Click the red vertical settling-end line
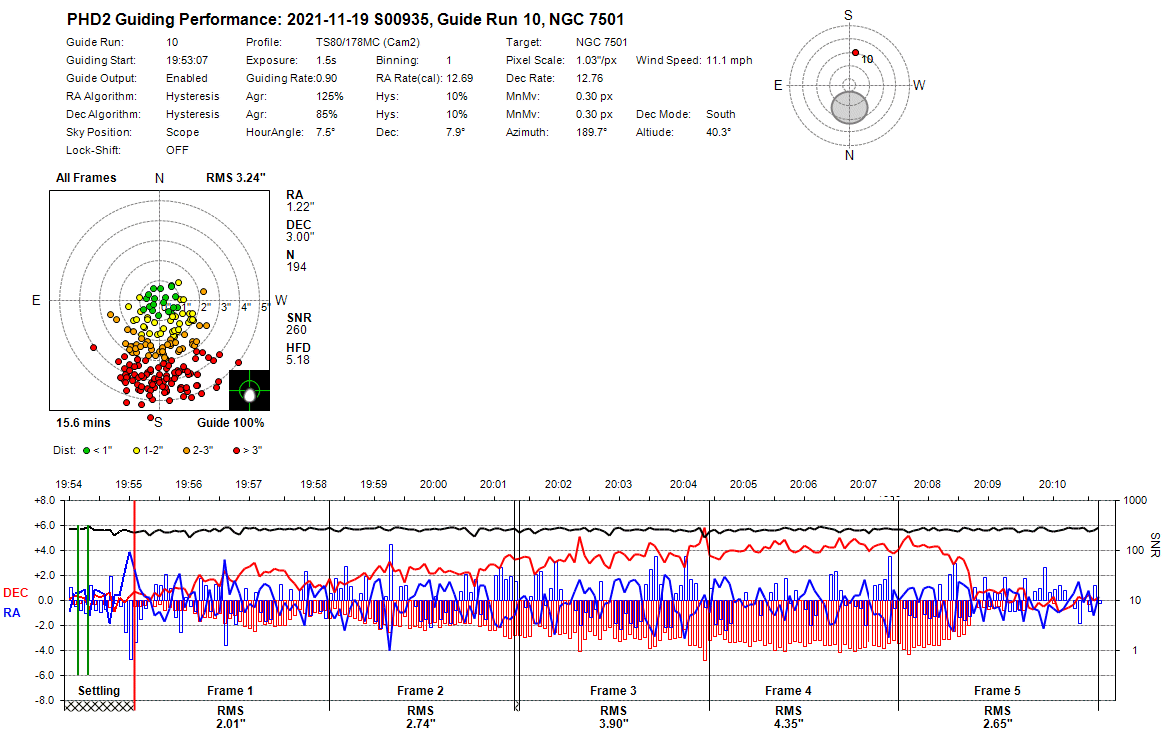The image size is (1174, 736). [x=134, y=605]
